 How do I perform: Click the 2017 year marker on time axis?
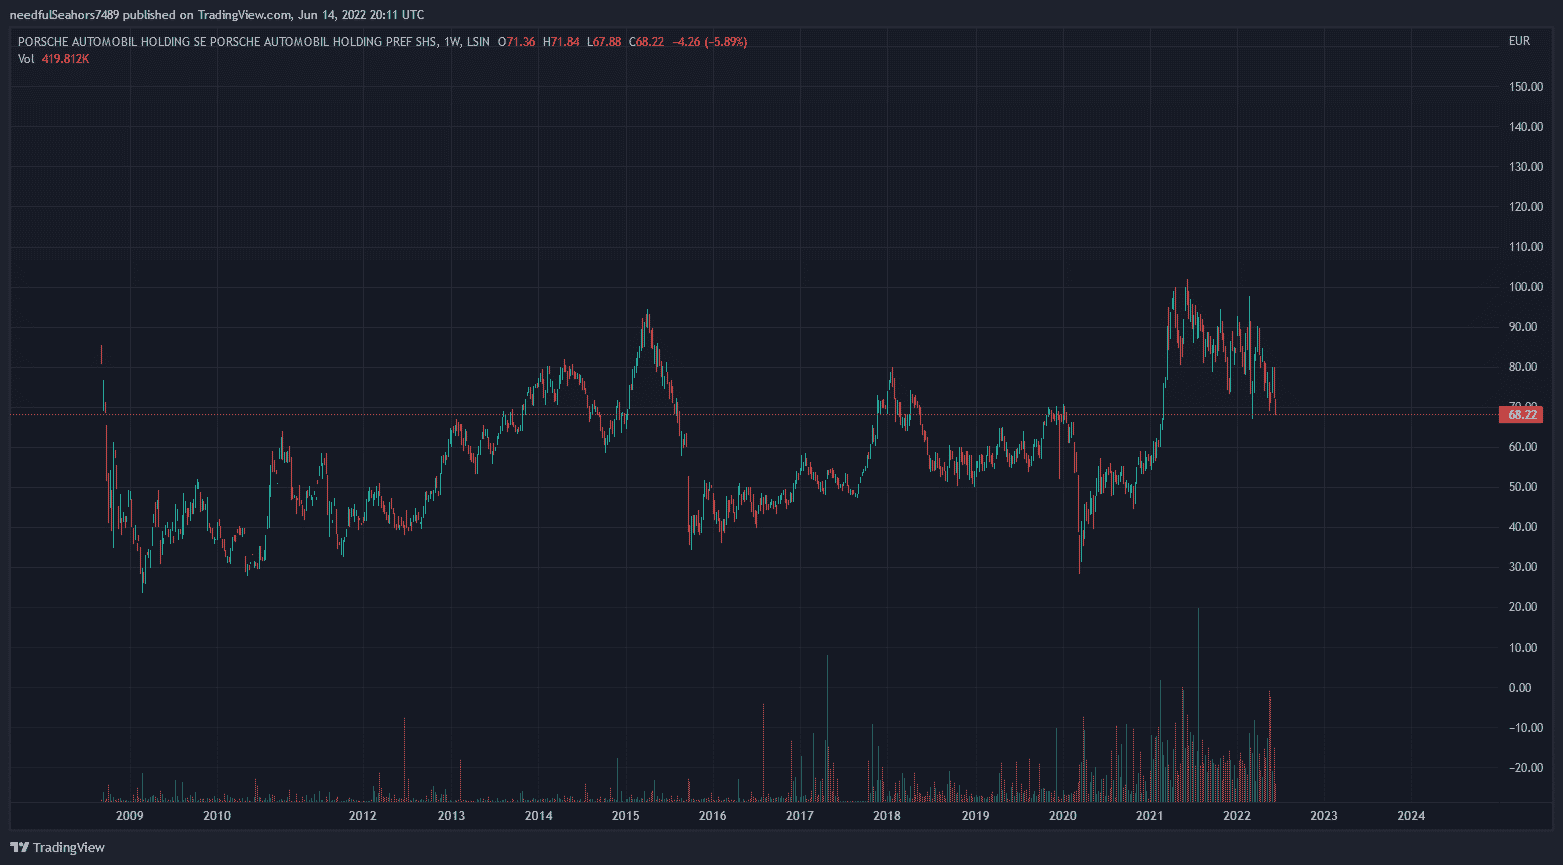pos(800,816)
